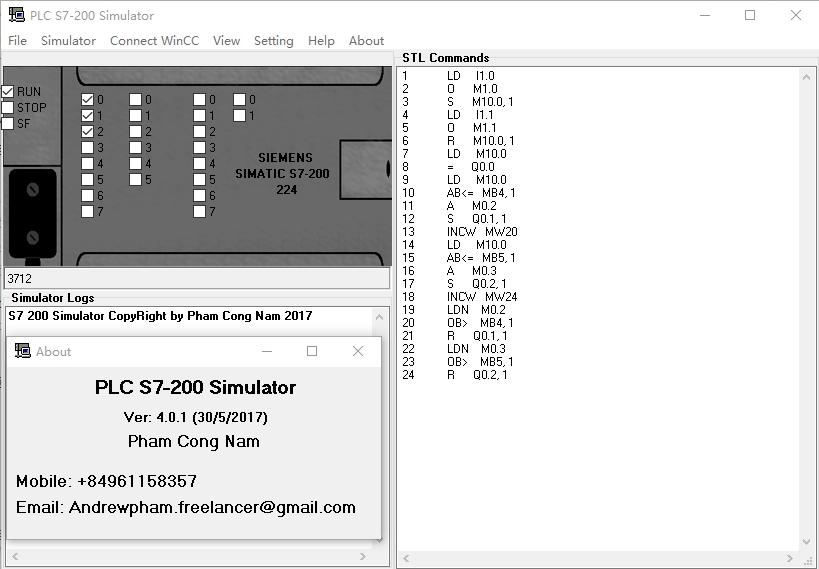Check box 7 in the leftmost I/O column
Image resolution: width=819 pixels, height=569 pixels.
(88, 212)
